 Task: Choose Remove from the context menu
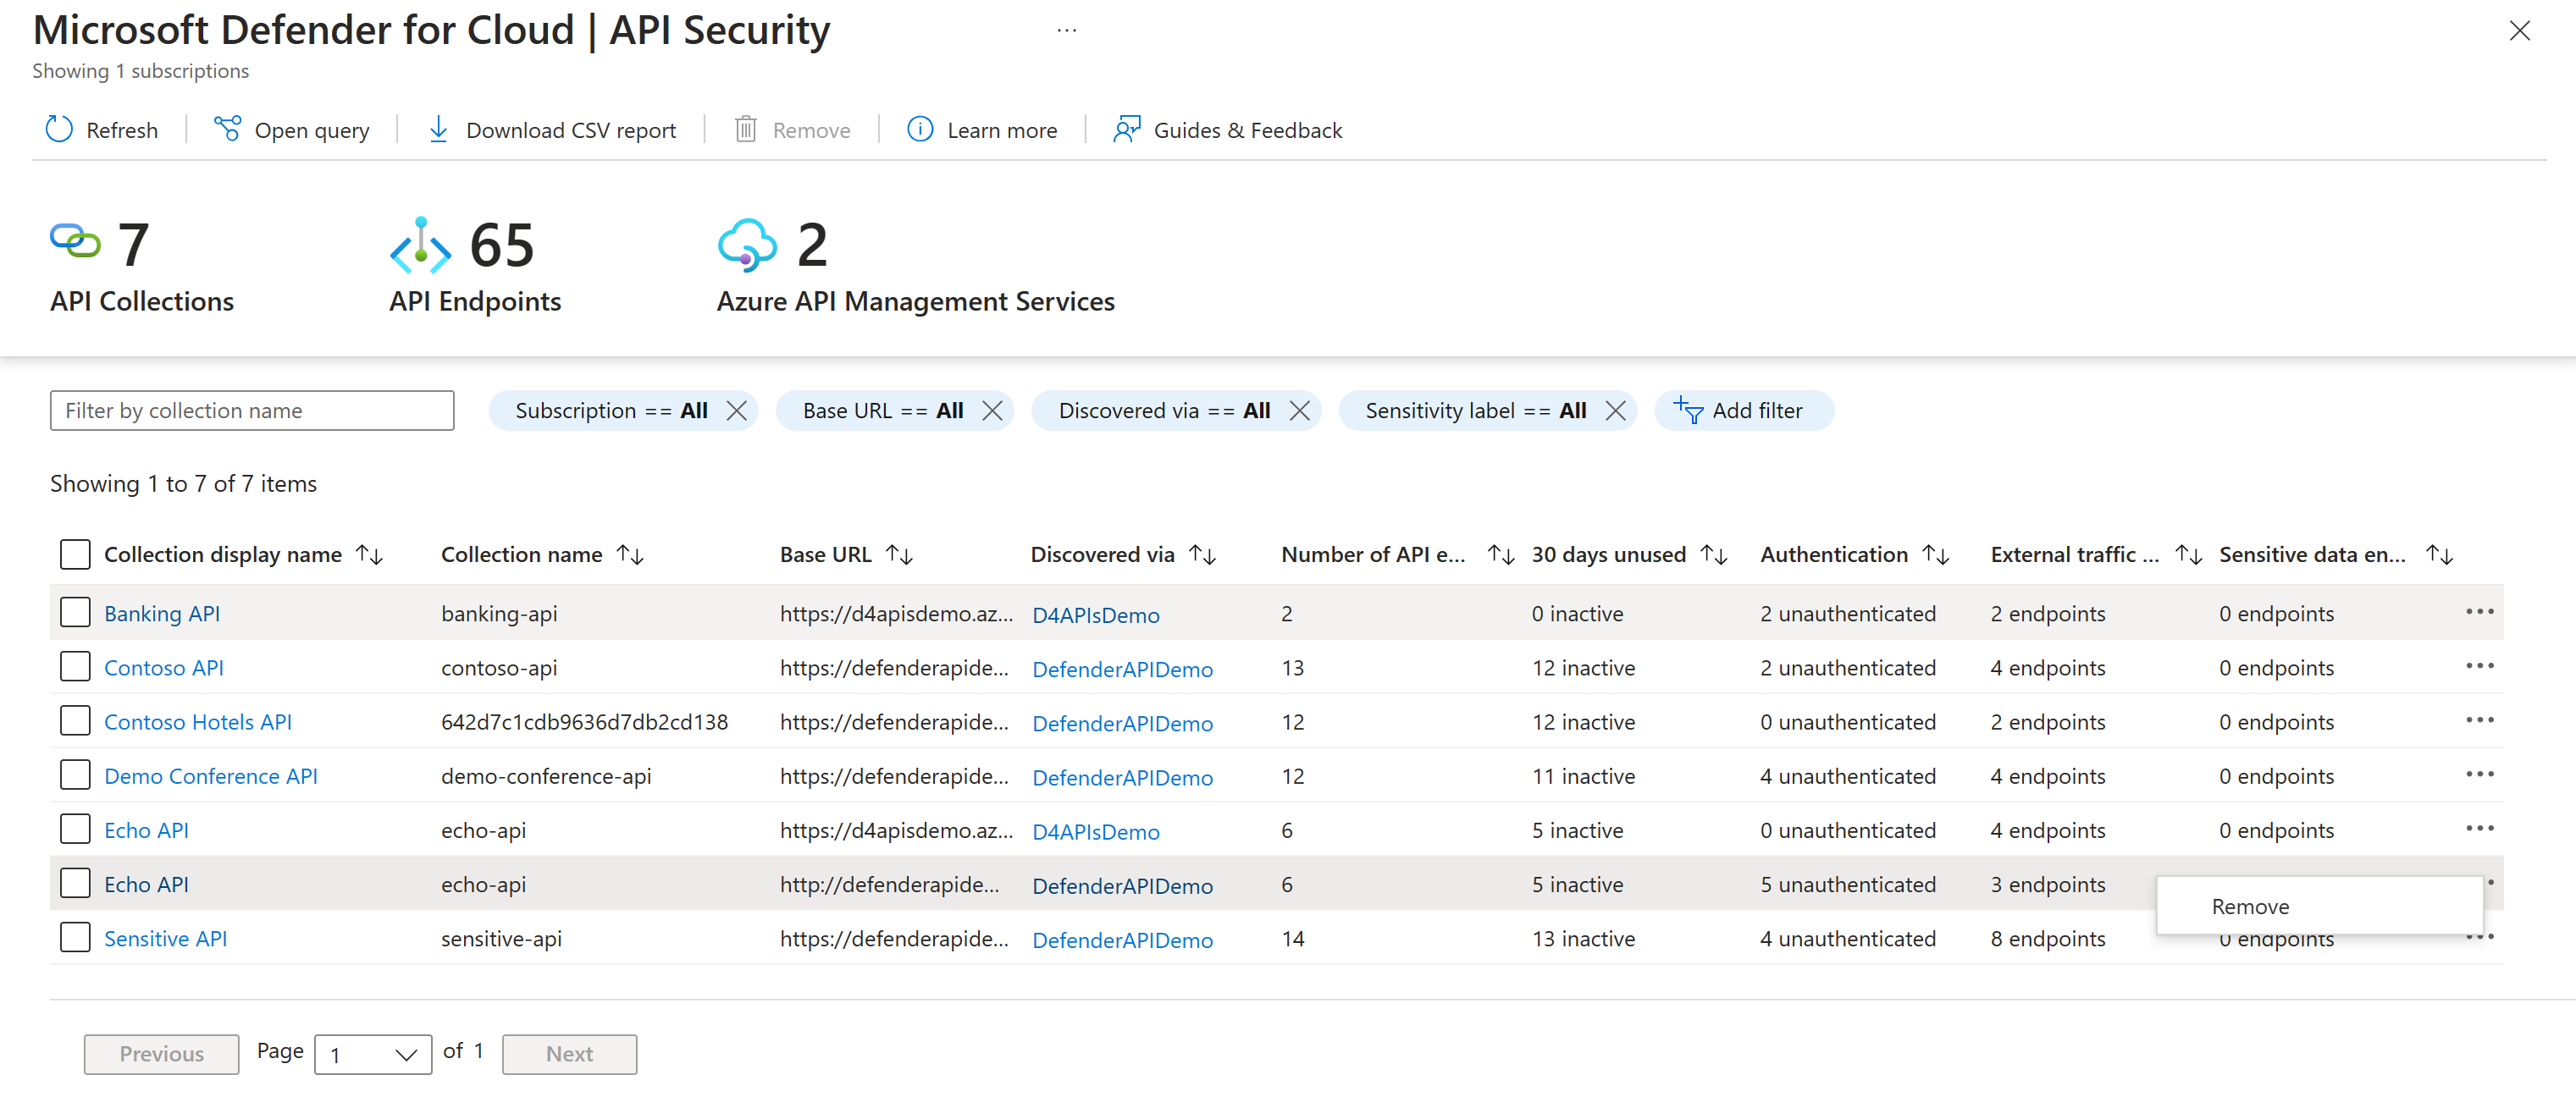click(x=2319, y=906)
